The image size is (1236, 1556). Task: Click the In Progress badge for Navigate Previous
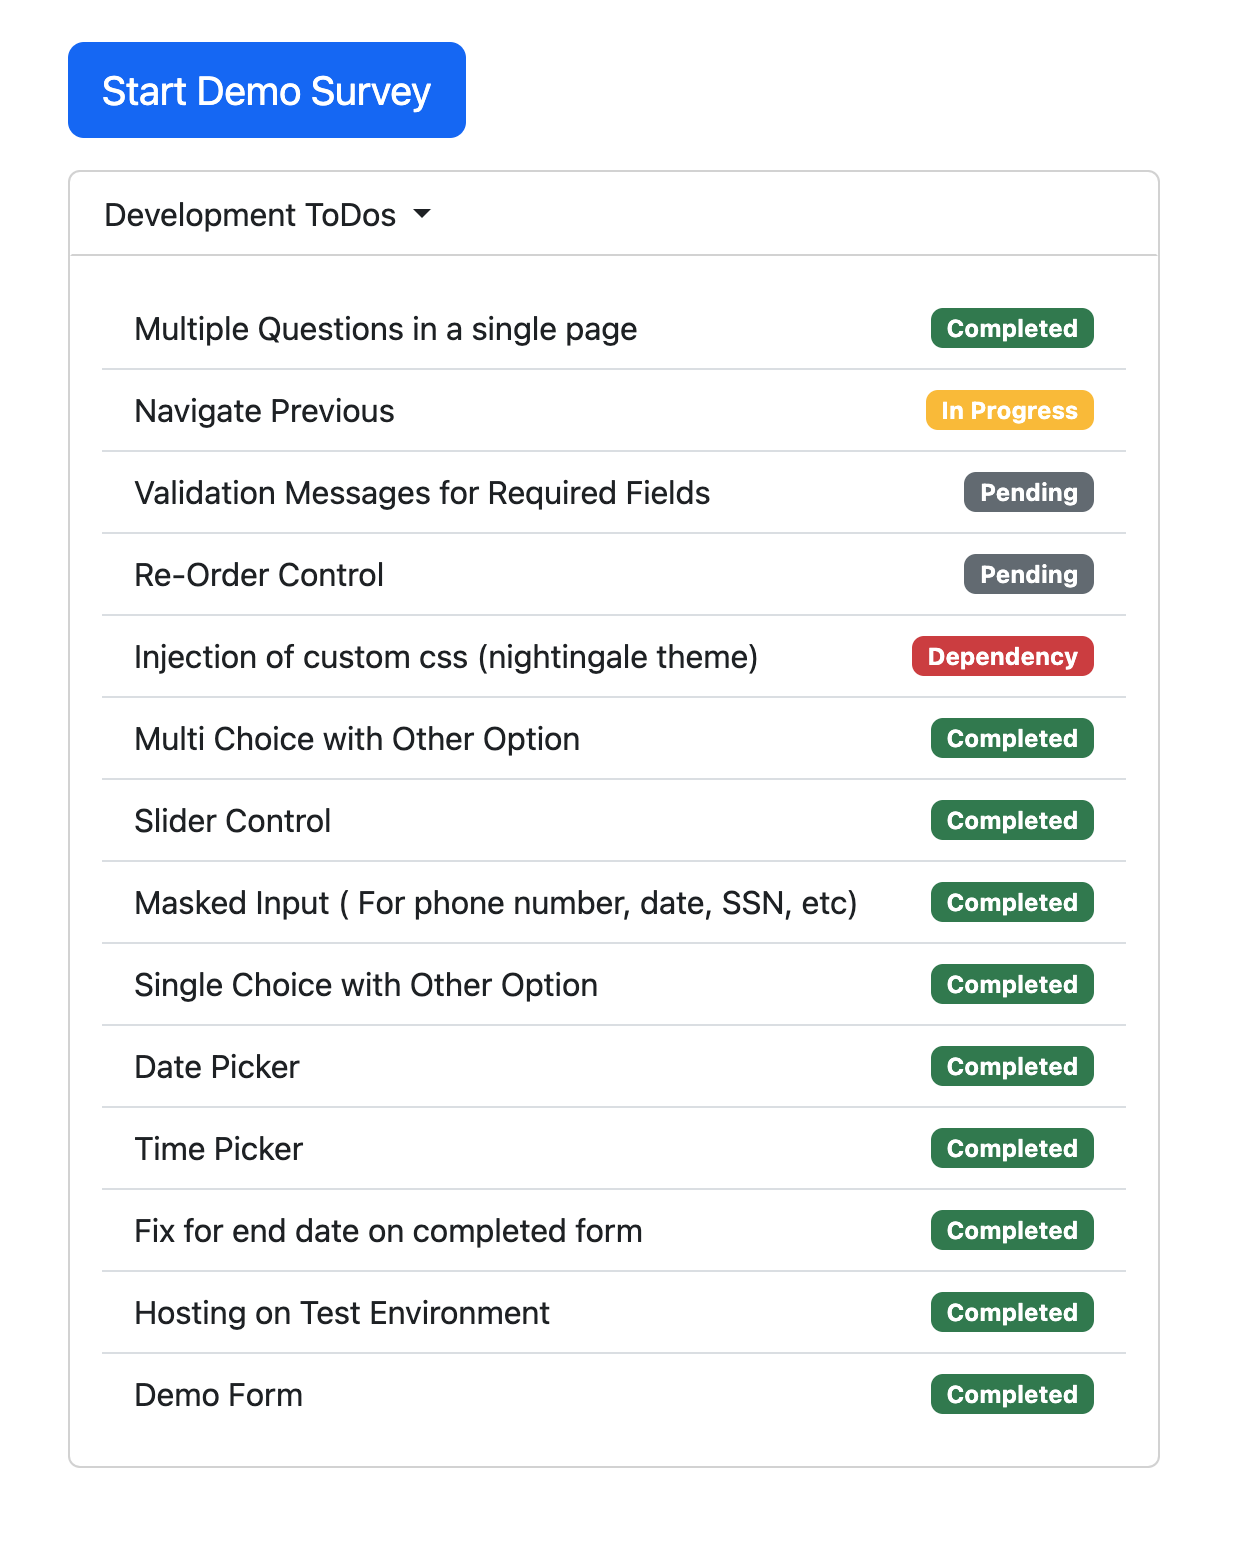(1008, 410)
